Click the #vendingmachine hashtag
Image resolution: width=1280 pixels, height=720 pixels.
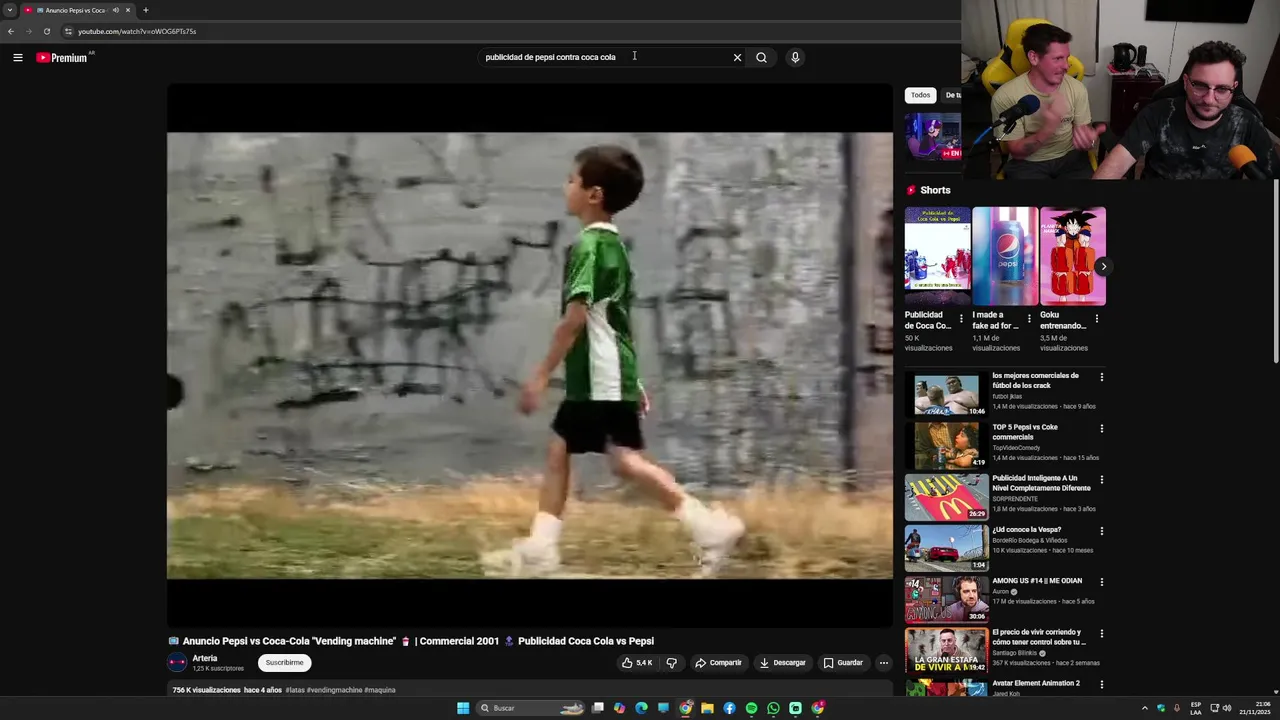tap(334, 690)
